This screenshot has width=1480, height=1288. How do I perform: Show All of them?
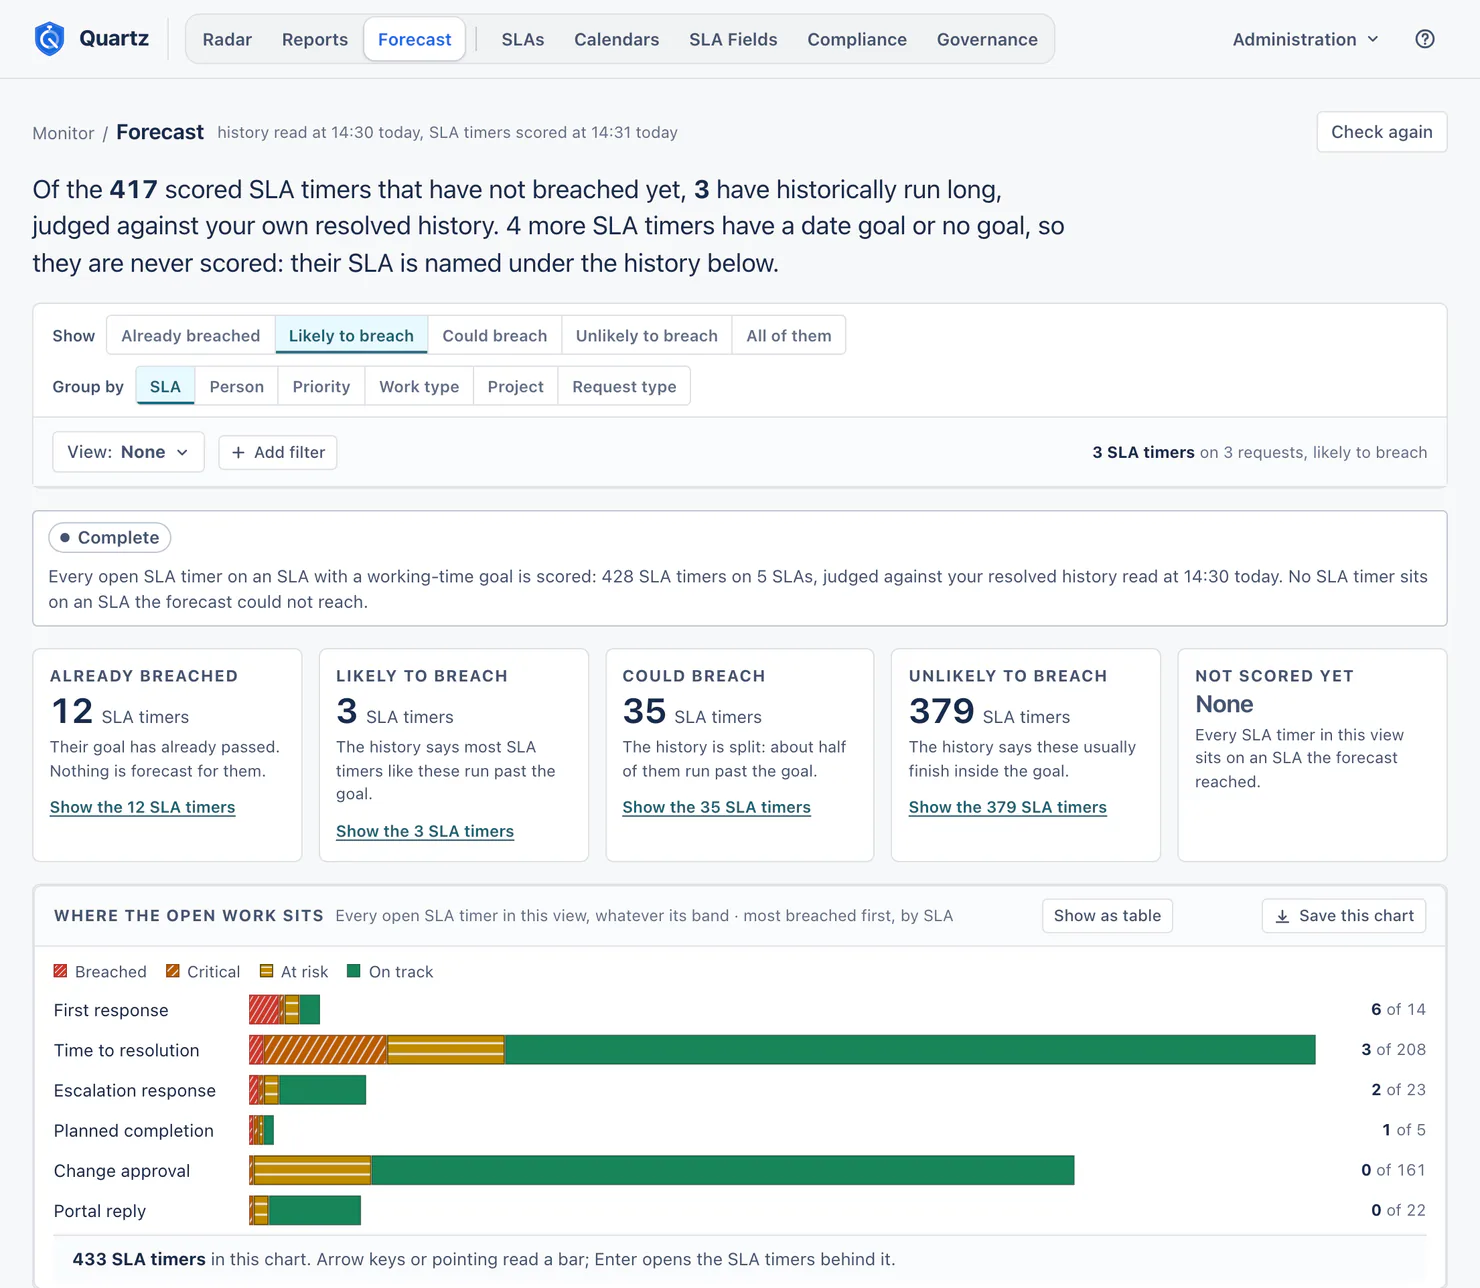coord(789,335)
